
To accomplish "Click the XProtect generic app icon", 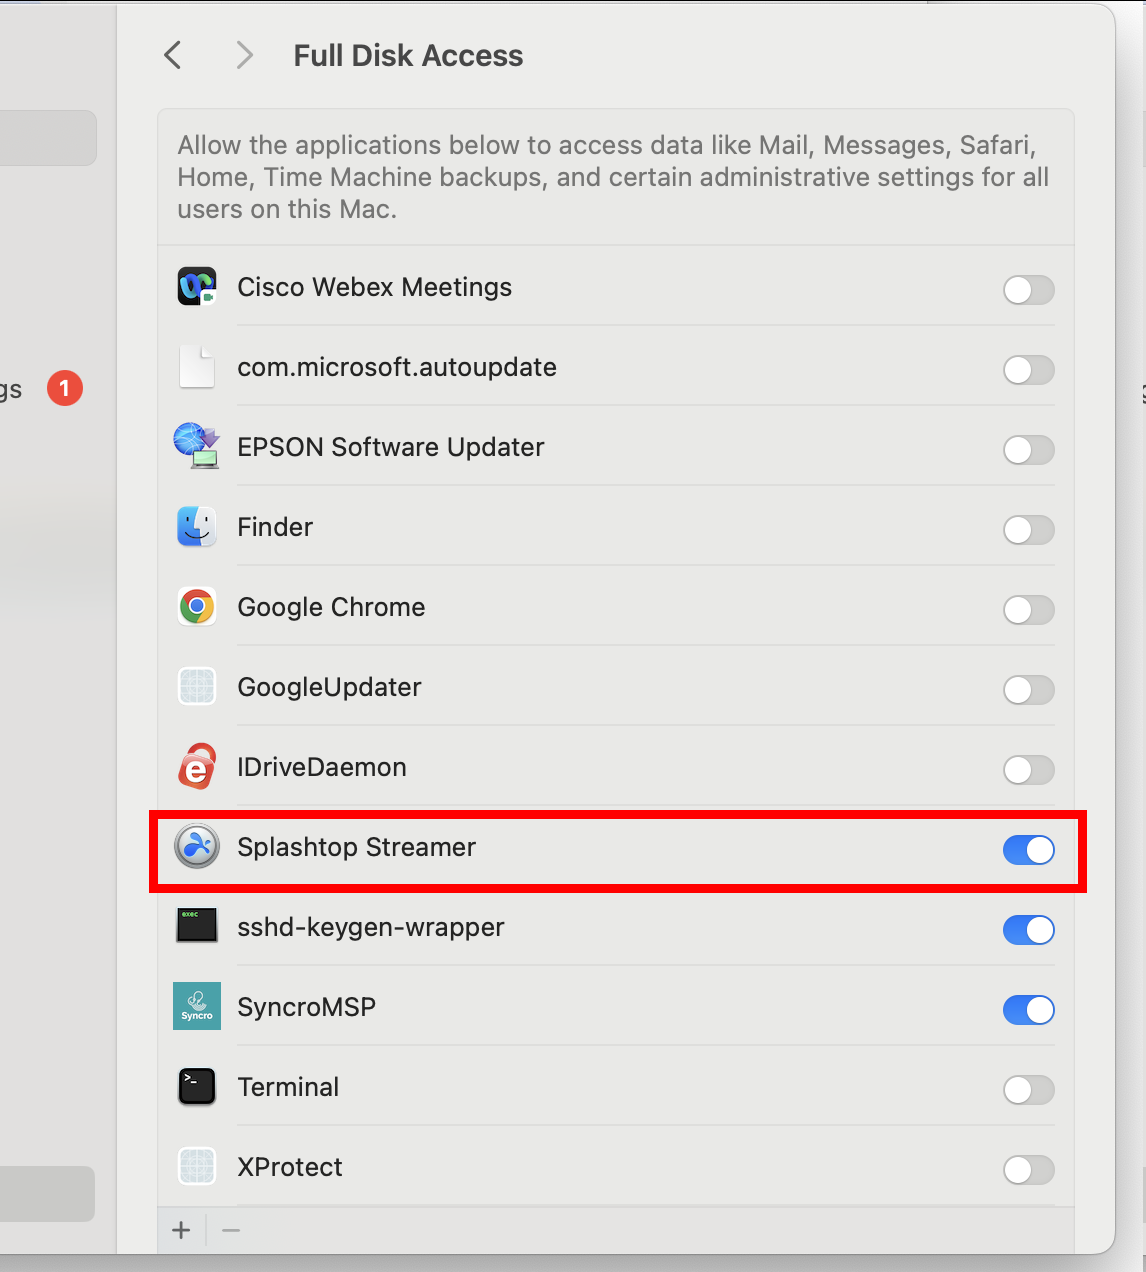I will coord(197,1167).
